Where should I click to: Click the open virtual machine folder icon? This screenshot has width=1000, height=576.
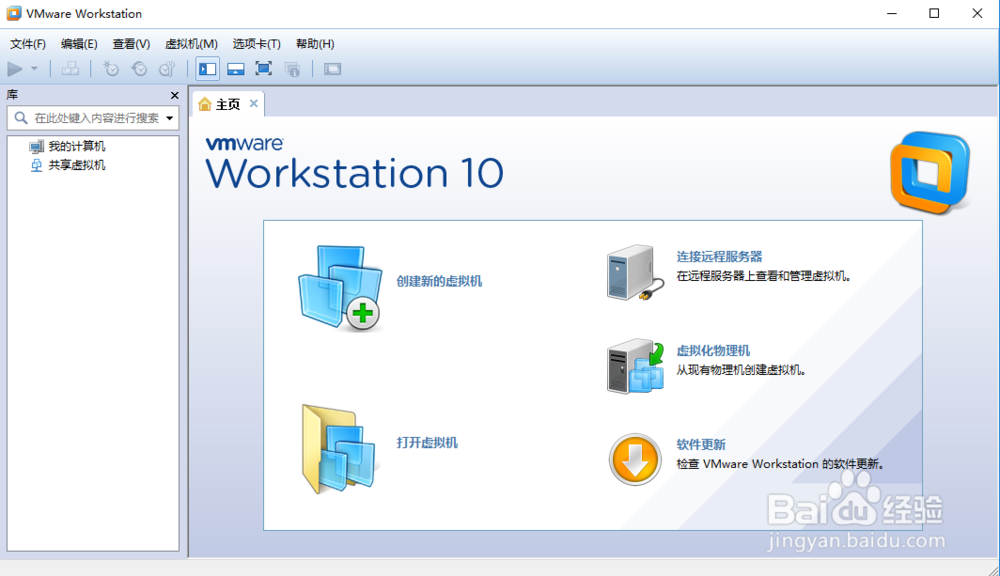pos(340,448)
